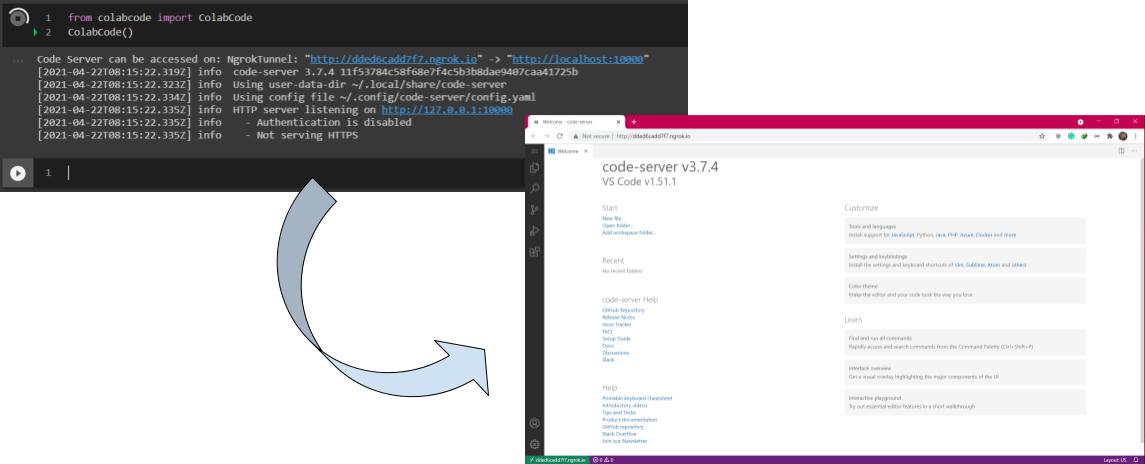Open a new browser tab
Screen dimensions: 1145x464
point(634,122)
